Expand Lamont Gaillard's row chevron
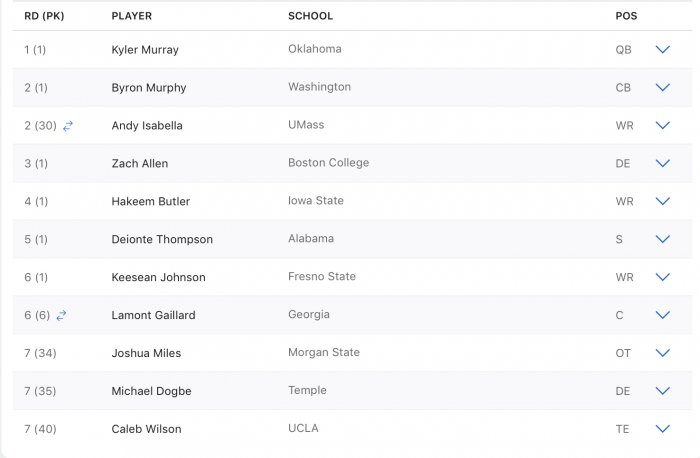Viewport: 700px width, 458px height. point(662,315)
